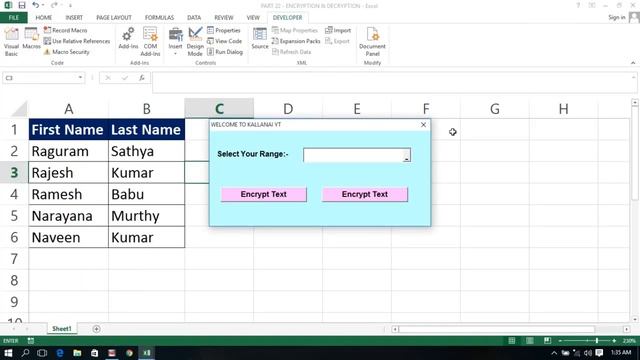Select row 5 header

pyautogui.click(x=14, y=216)
